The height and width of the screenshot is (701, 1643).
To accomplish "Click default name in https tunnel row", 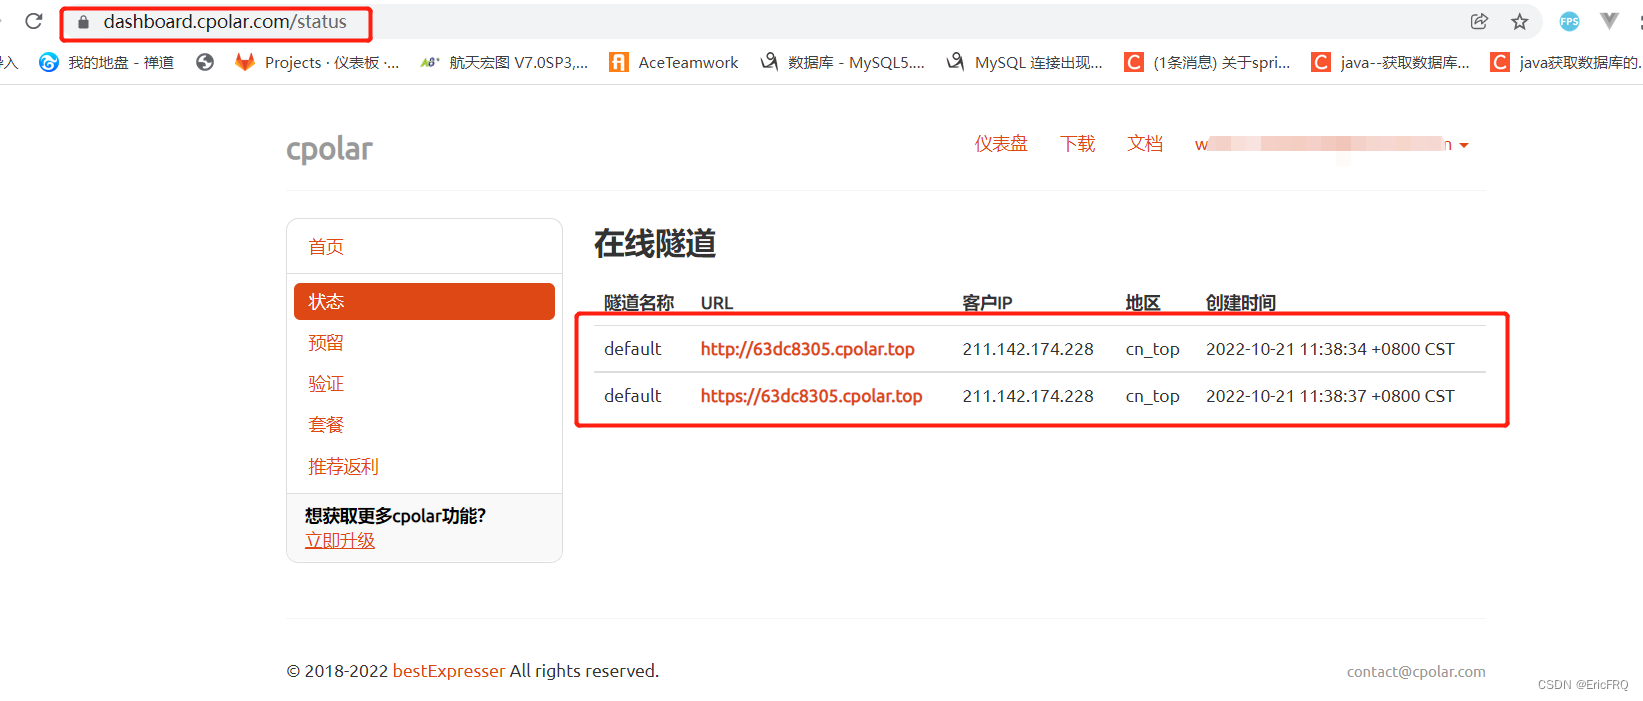I will point(632,396).
